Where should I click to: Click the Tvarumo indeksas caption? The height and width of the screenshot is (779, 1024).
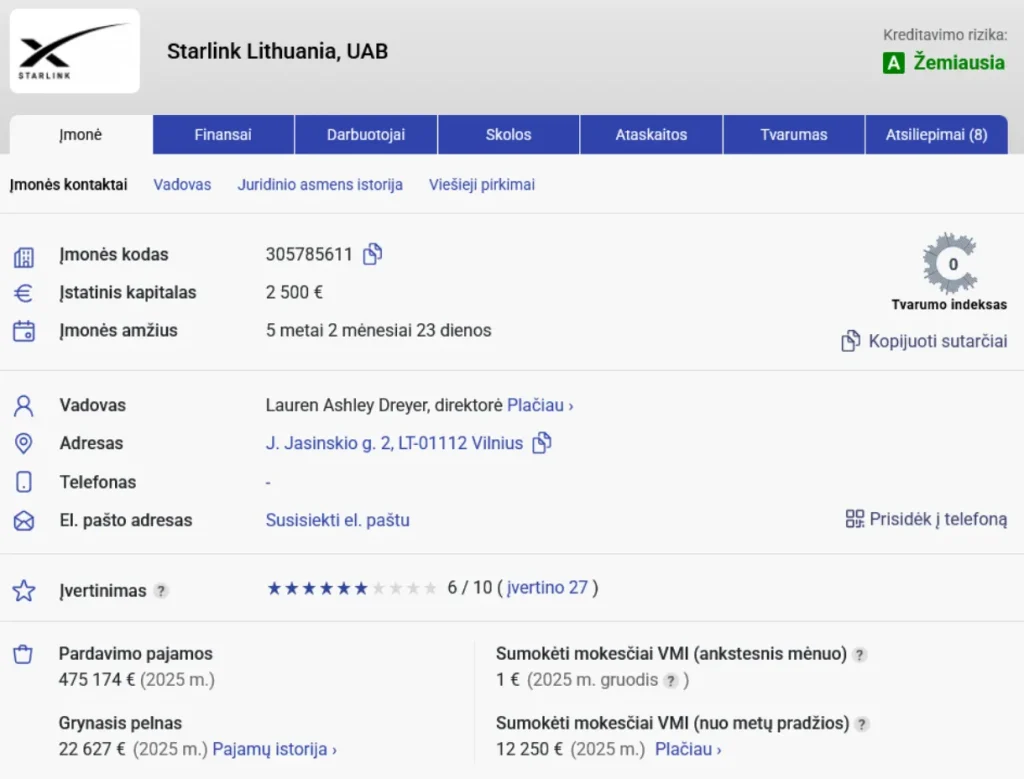(x=949, y=304)
